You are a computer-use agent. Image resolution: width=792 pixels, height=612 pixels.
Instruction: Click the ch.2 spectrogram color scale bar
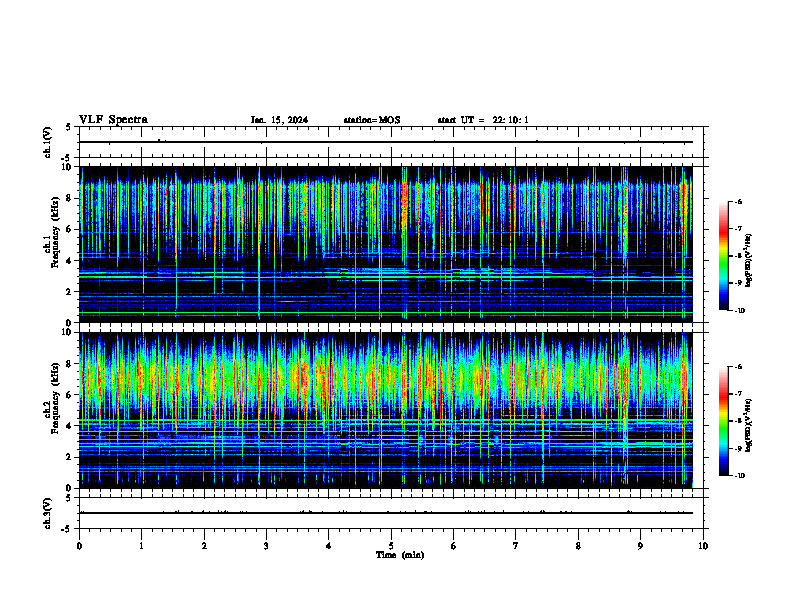[x=723, y=421]
